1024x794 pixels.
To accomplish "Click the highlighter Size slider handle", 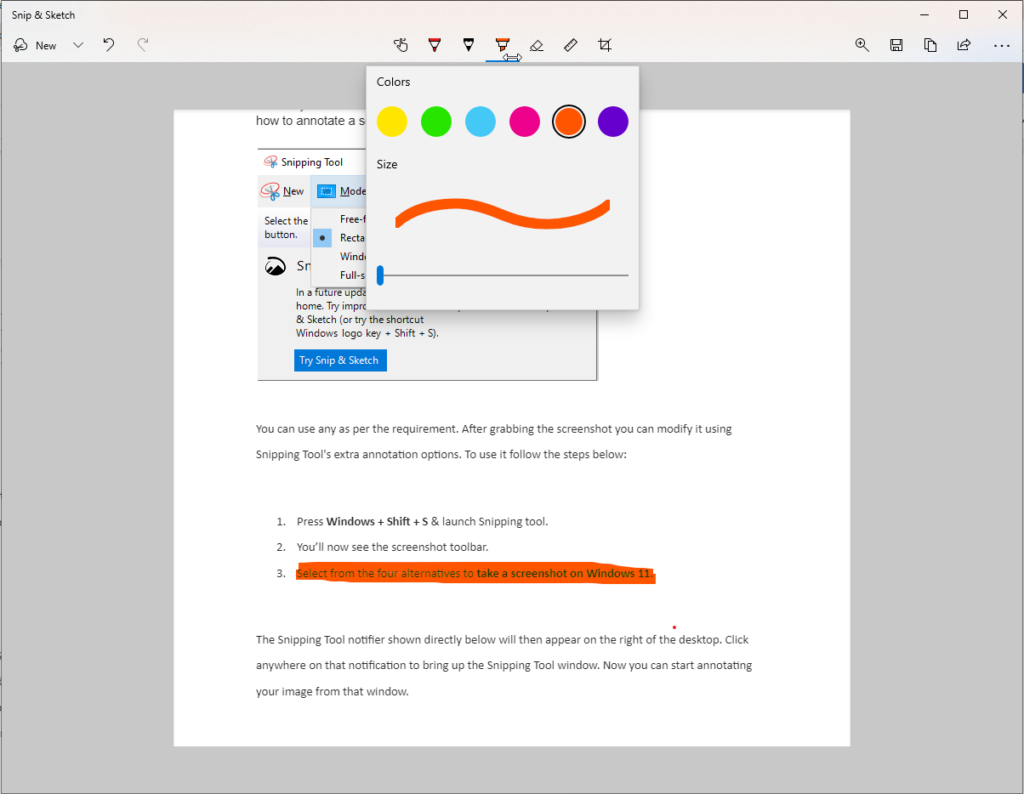I will pos(380,276).
